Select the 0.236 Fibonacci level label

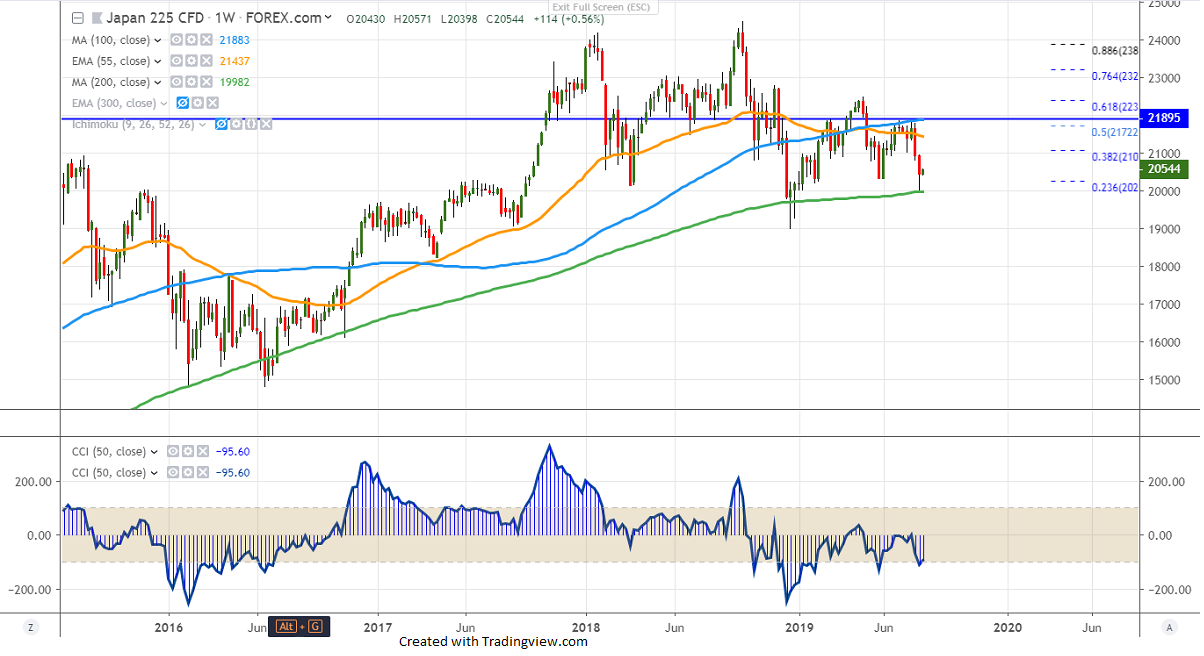[1116, 188]
